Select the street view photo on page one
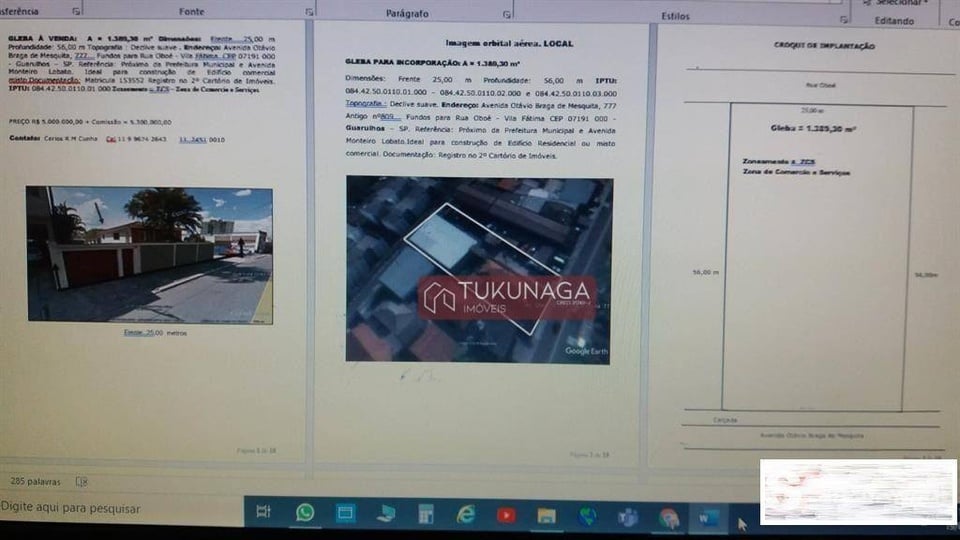 pos(150,255)
